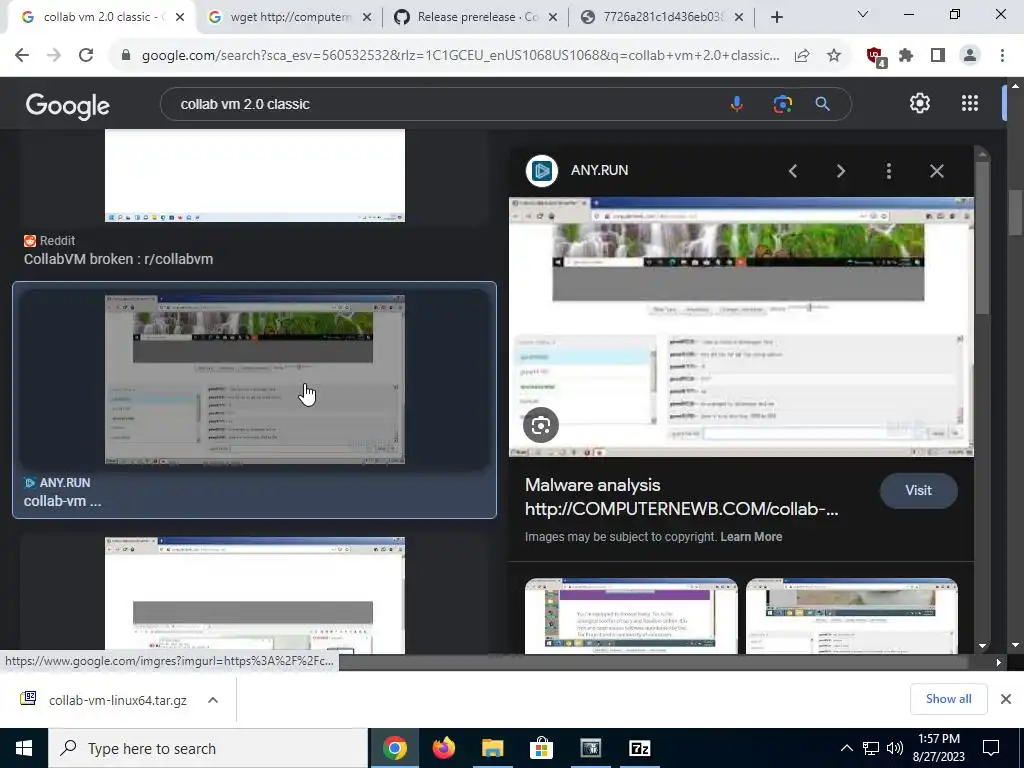
Task: Go forward using browser forward arrow
Action: (54, 56)
